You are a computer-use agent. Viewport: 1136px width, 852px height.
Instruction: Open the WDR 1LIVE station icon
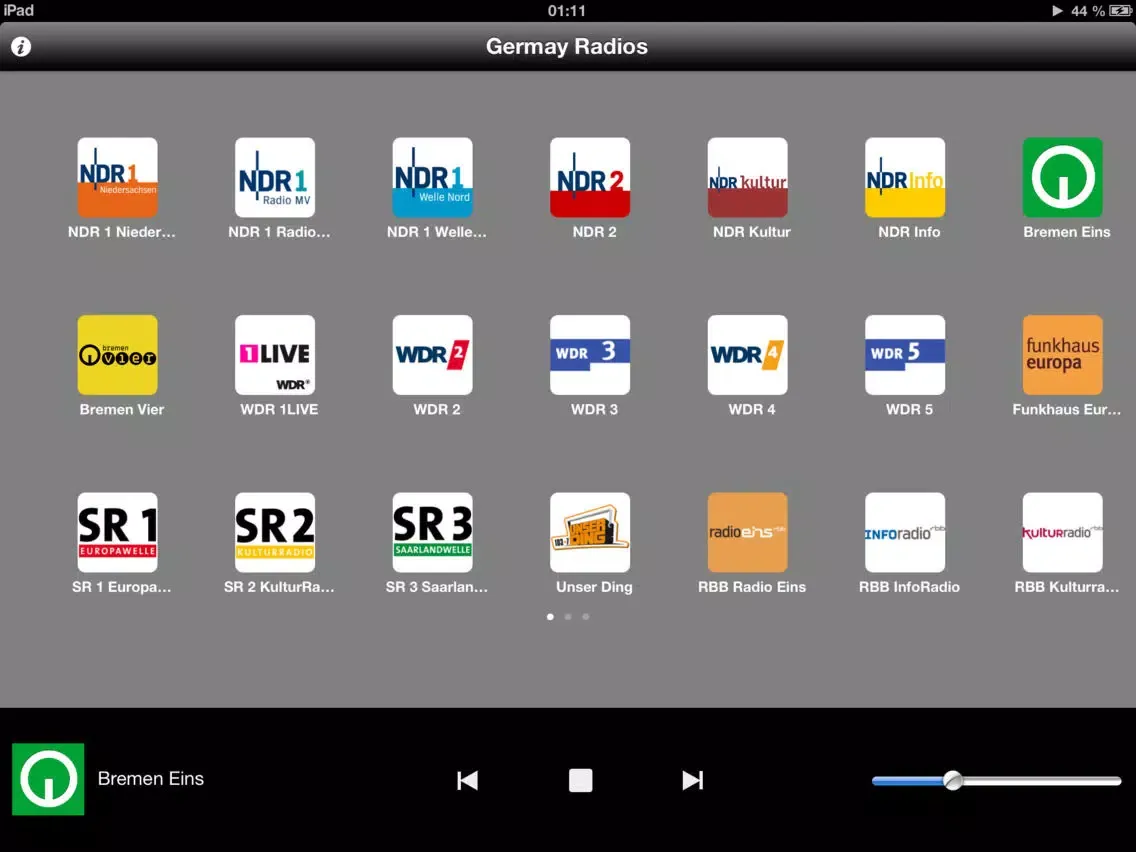coord(275,355)
